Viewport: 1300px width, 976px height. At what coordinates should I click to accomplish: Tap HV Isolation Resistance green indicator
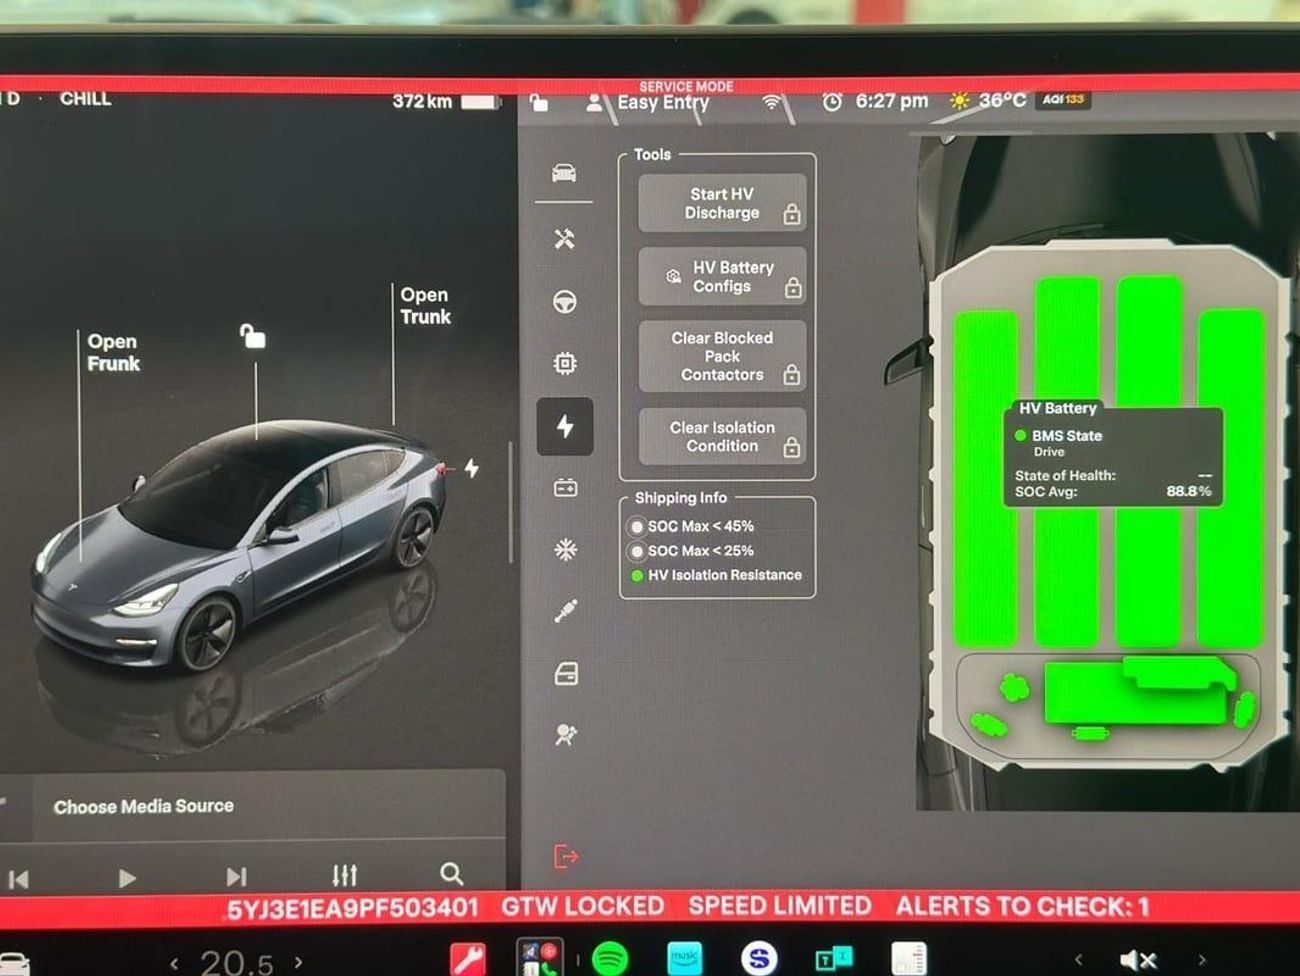pos(637,576)
